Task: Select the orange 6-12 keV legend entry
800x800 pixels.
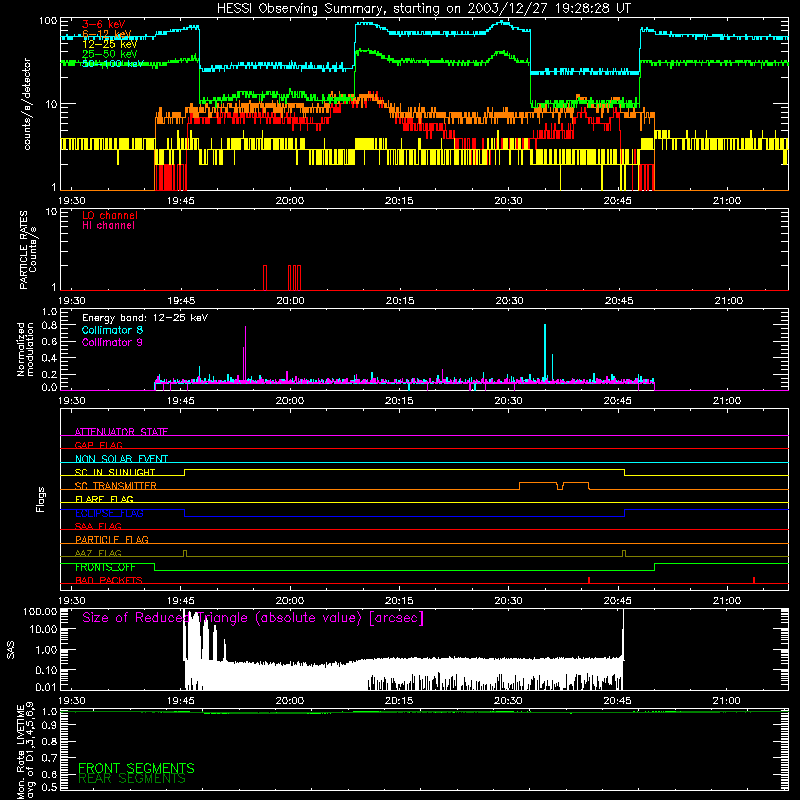Action: click(106, 34)
